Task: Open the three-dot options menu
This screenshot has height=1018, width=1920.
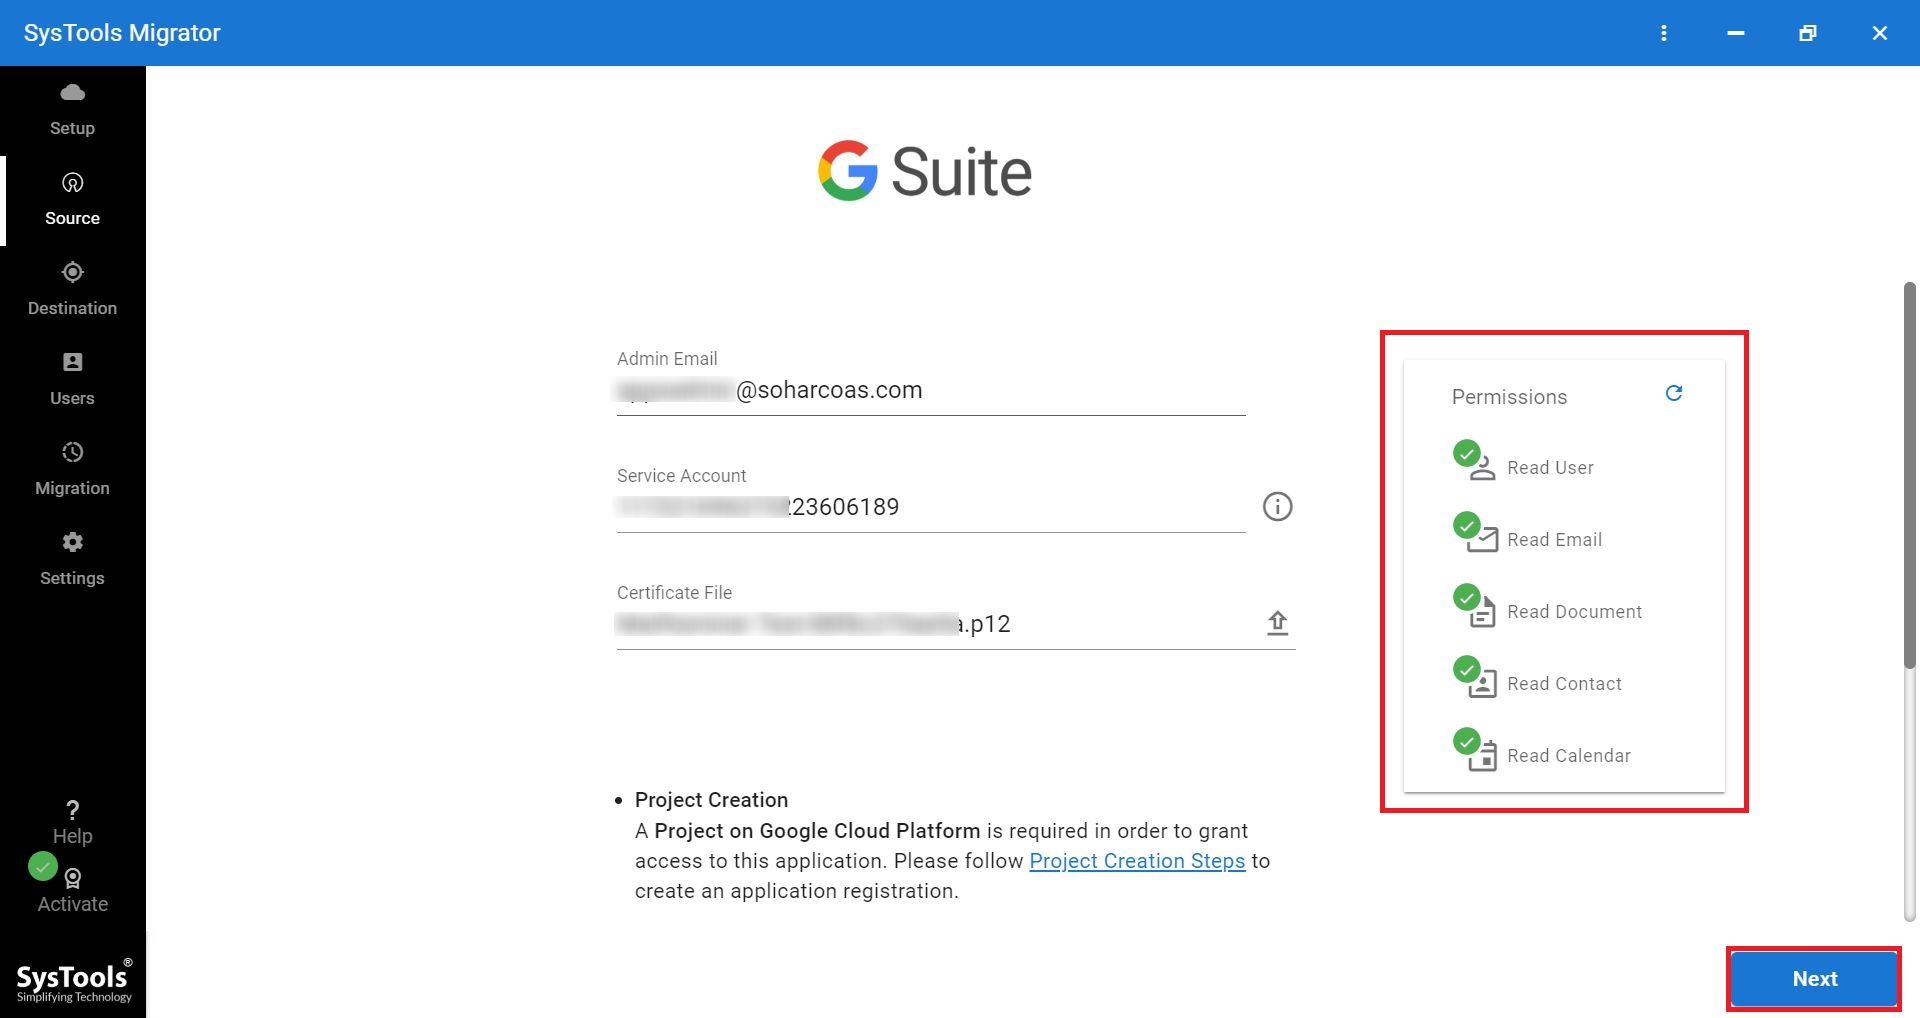Action: pos(1664,33)
